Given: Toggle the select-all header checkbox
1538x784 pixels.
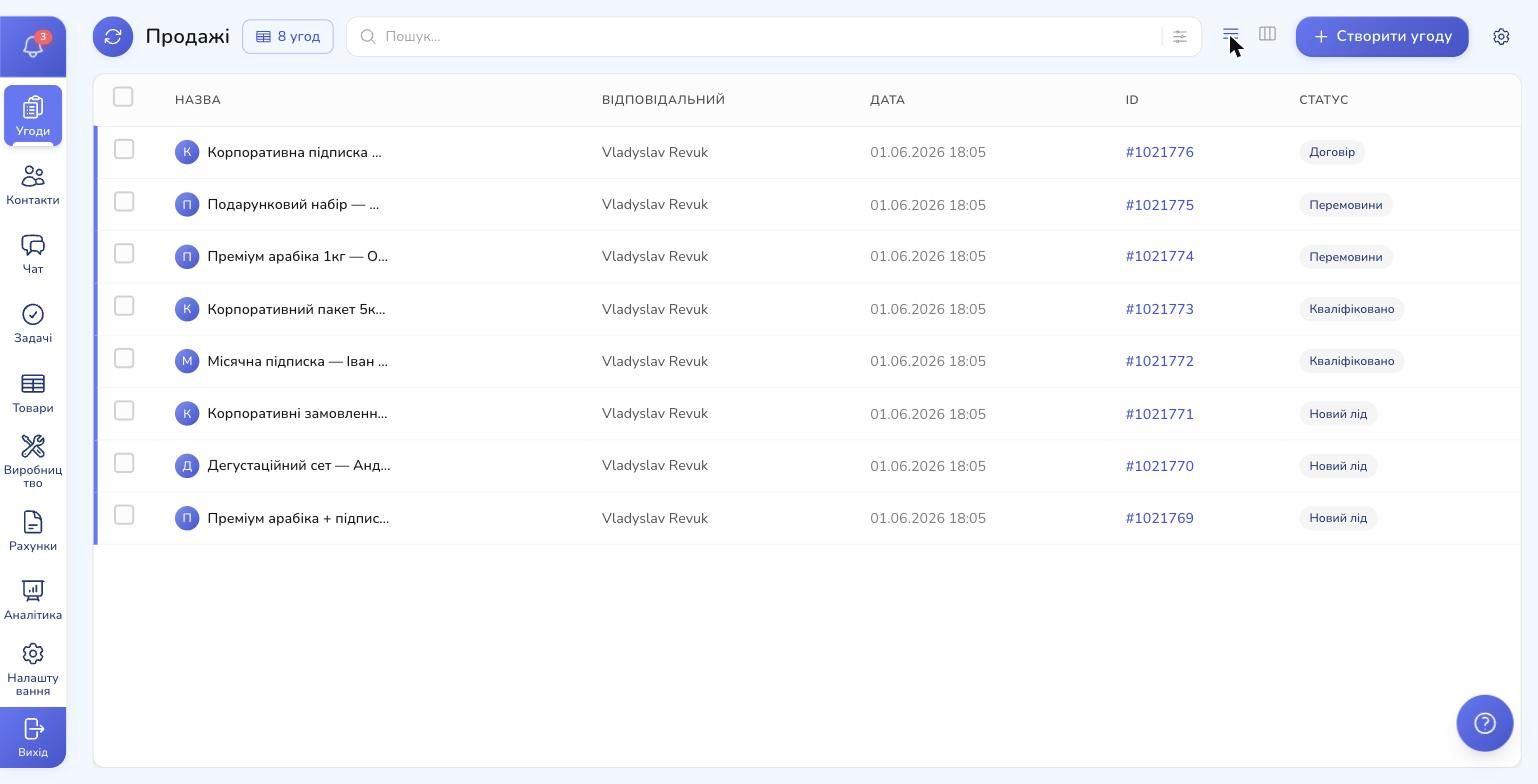Looking at the screenshot, I should click(x=123, y=96).
